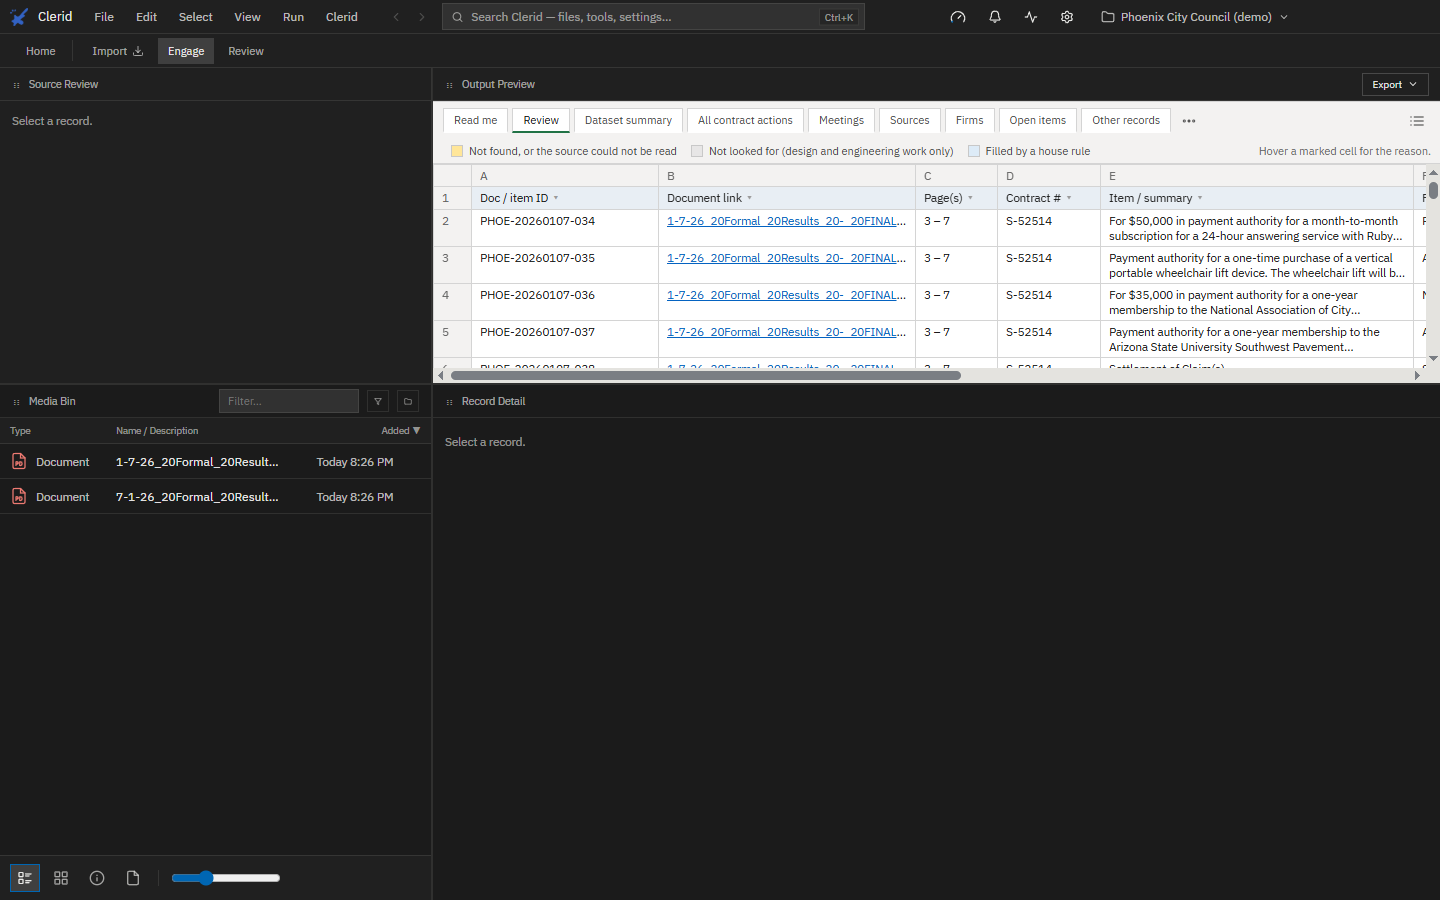
Task: Adjust the Media Bin thumbnail size slider
Action: click(x=225, y=878)
